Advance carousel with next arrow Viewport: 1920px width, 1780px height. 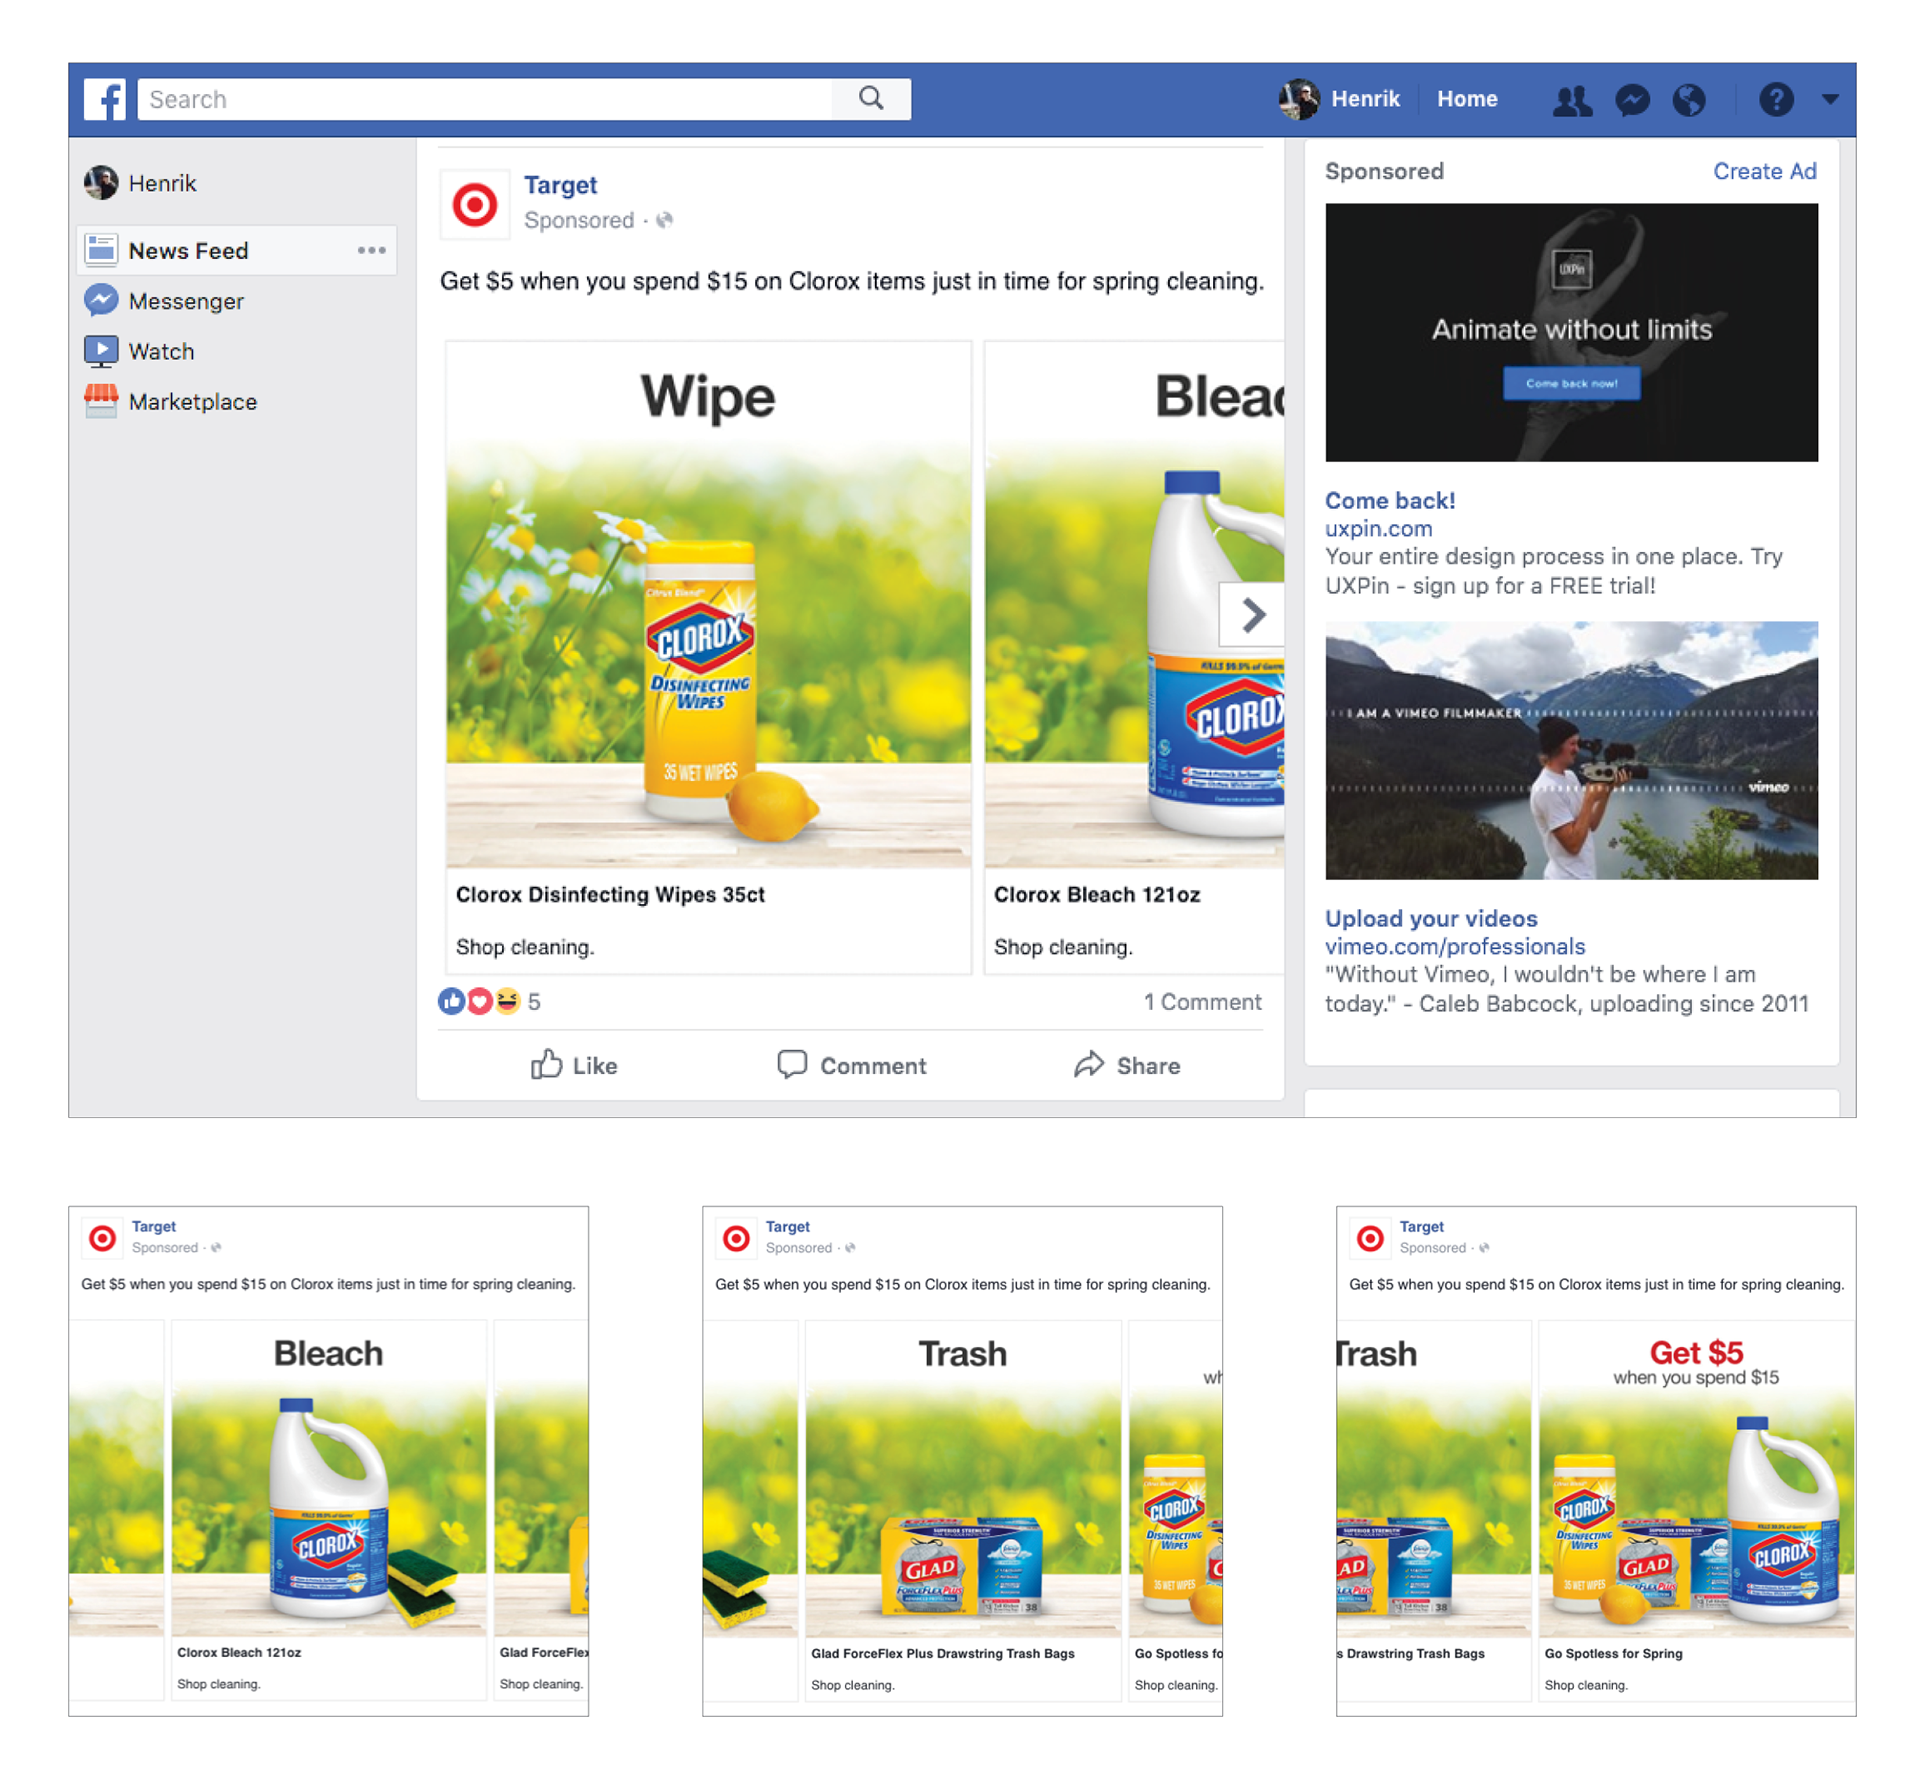point(1251,614)
